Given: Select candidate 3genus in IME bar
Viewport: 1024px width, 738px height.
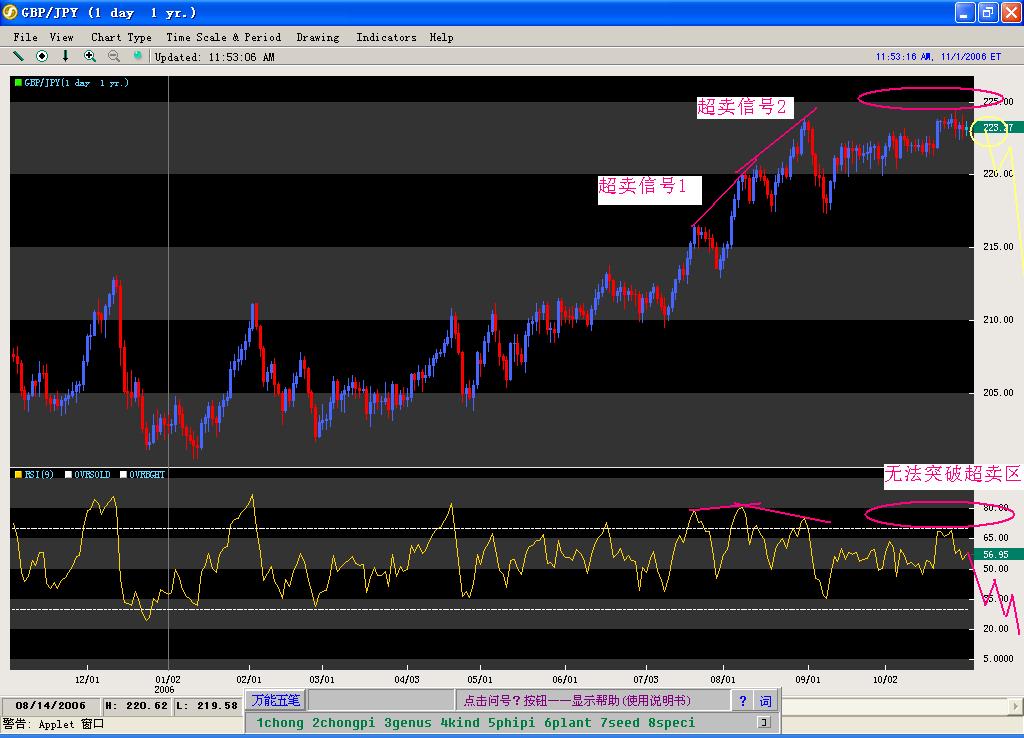Looking at the screenshot, I should pyautogui.click(x=408, y=722).
